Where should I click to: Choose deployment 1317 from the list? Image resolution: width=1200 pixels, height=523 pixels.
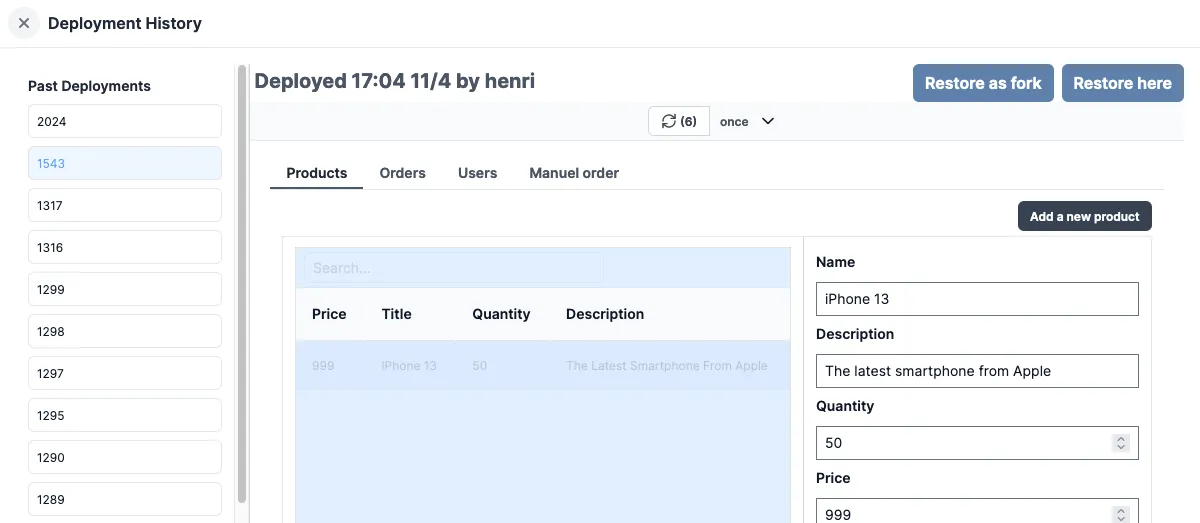[x=124, y=205]
